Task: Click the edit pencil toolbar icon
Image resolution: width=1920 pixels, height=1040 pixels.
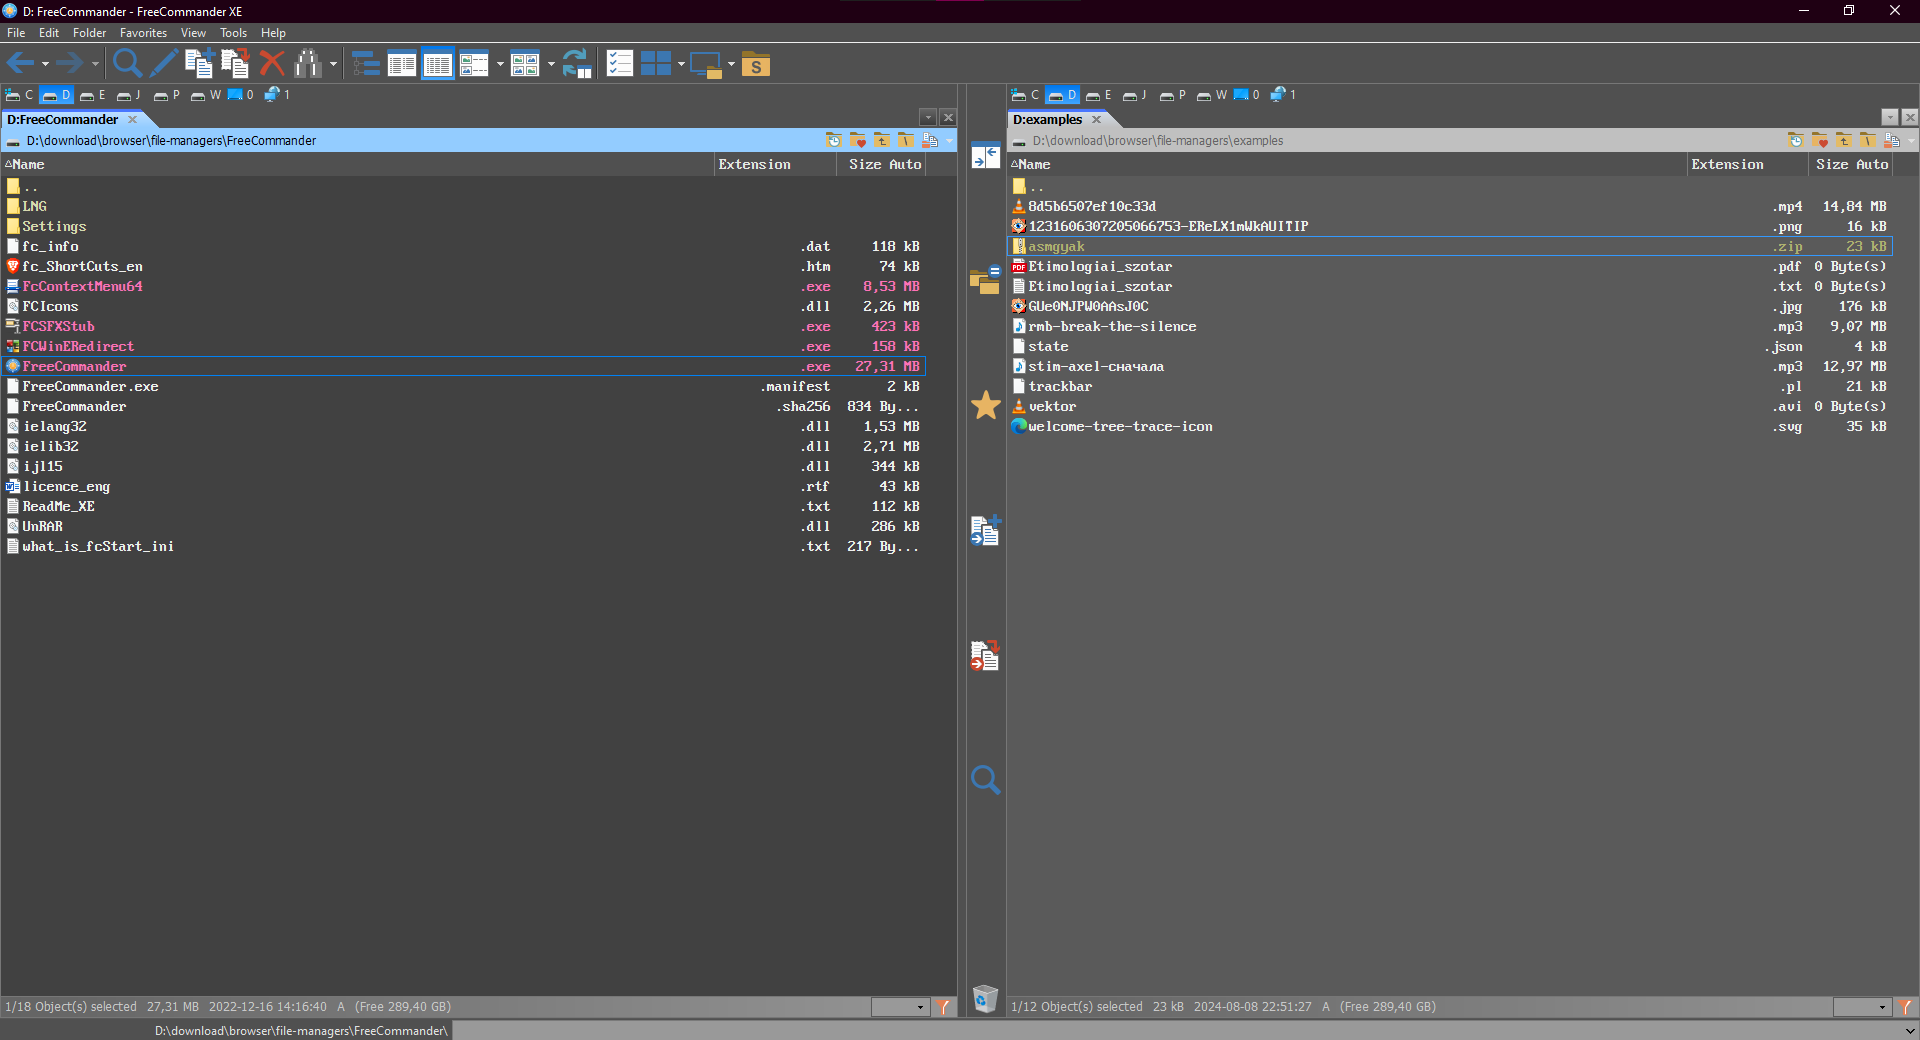Action: [x=164, y=64]
